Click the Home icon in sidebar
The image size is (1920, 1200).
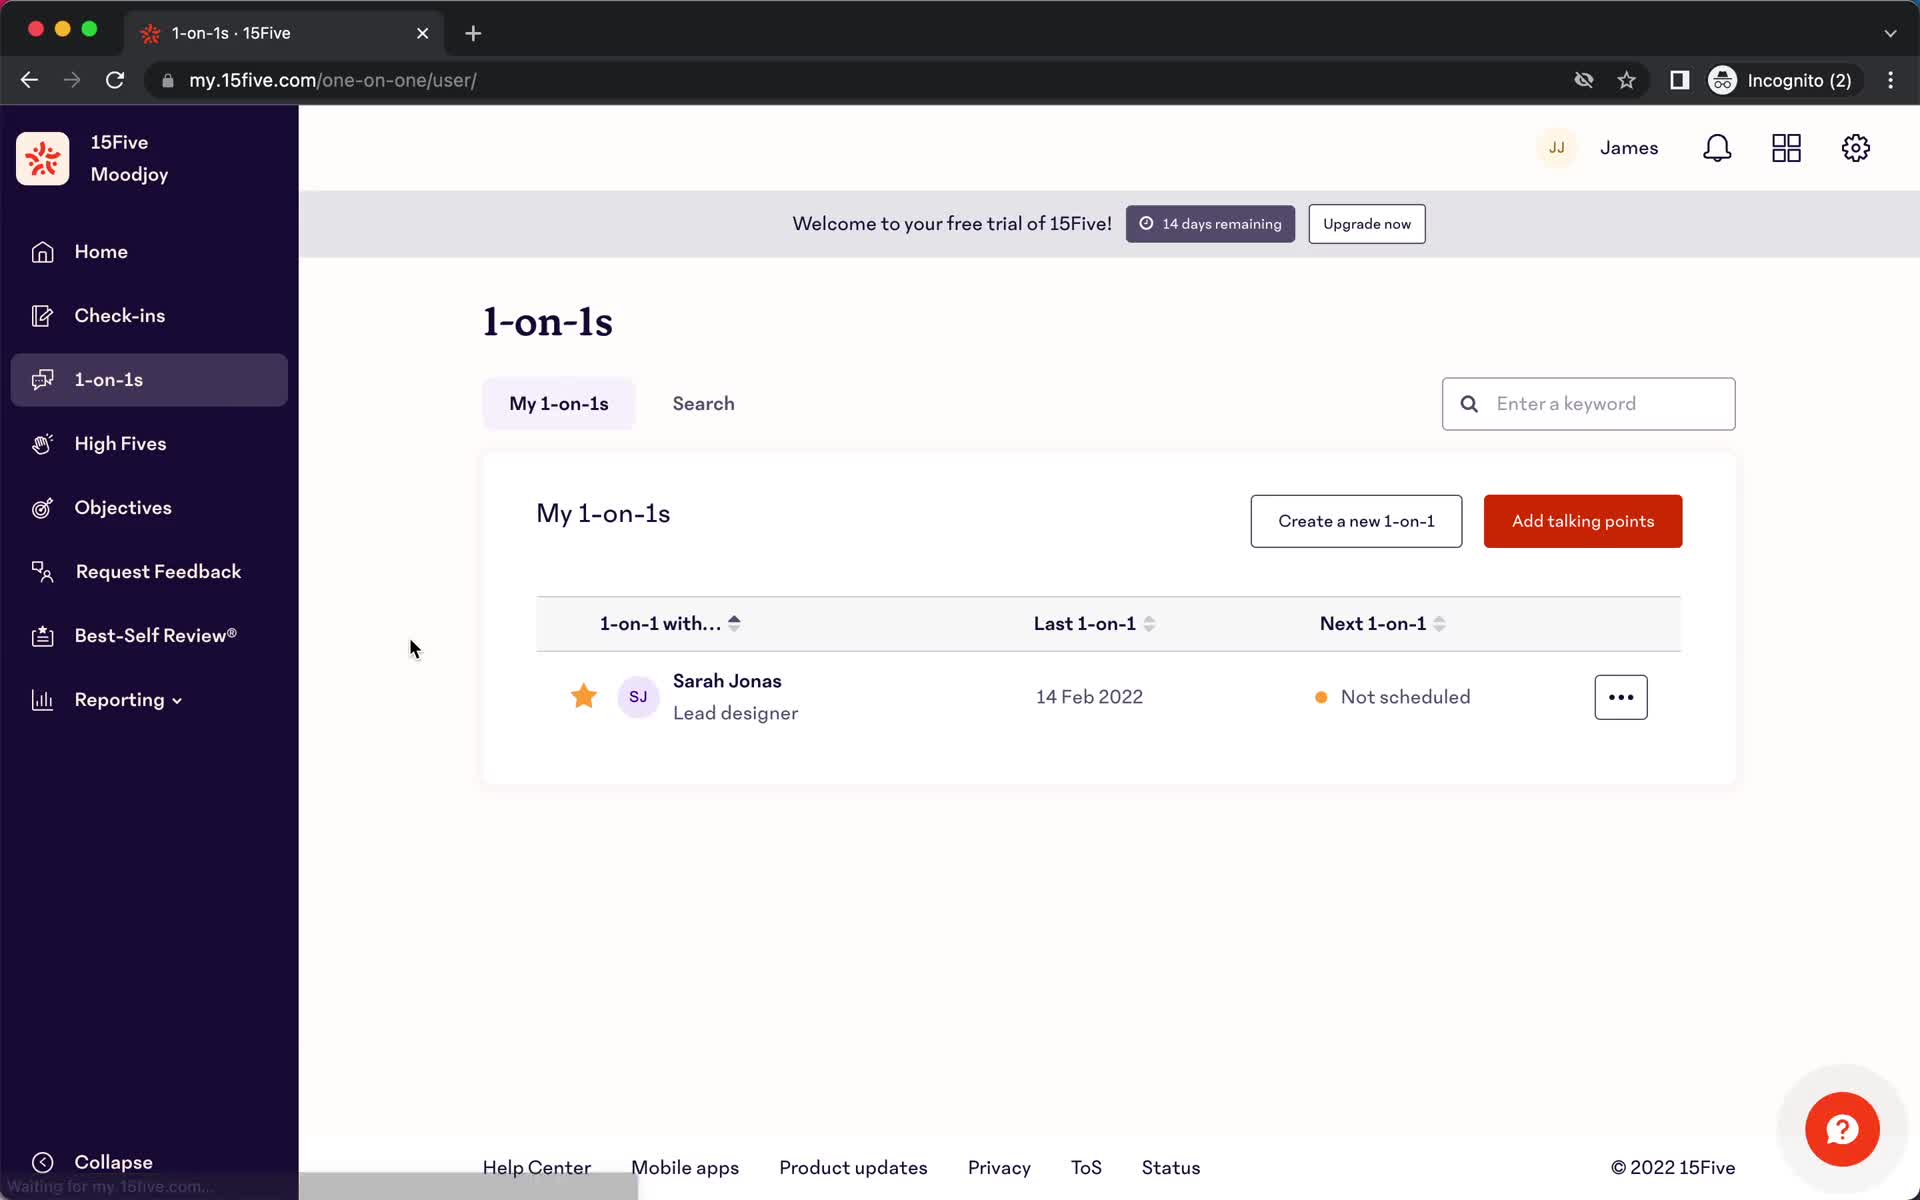point(41,252)
